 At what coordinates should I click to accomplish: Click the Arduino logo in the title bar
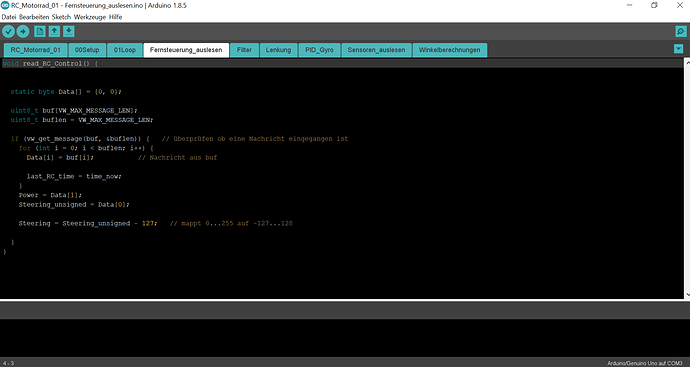click(x=5, y=5)
